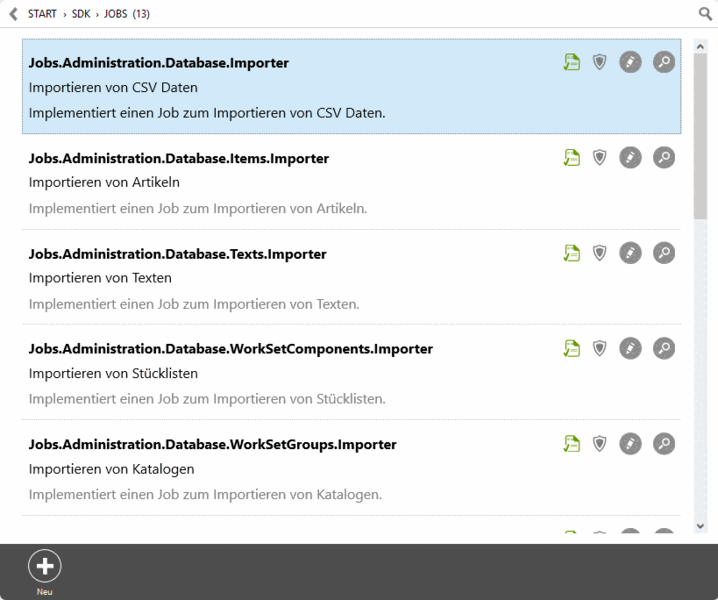Edit WorkSetComponents.Importer job with pencil icon
The width and height of the screenshot is (718, 600).
[x=631, y=348]
